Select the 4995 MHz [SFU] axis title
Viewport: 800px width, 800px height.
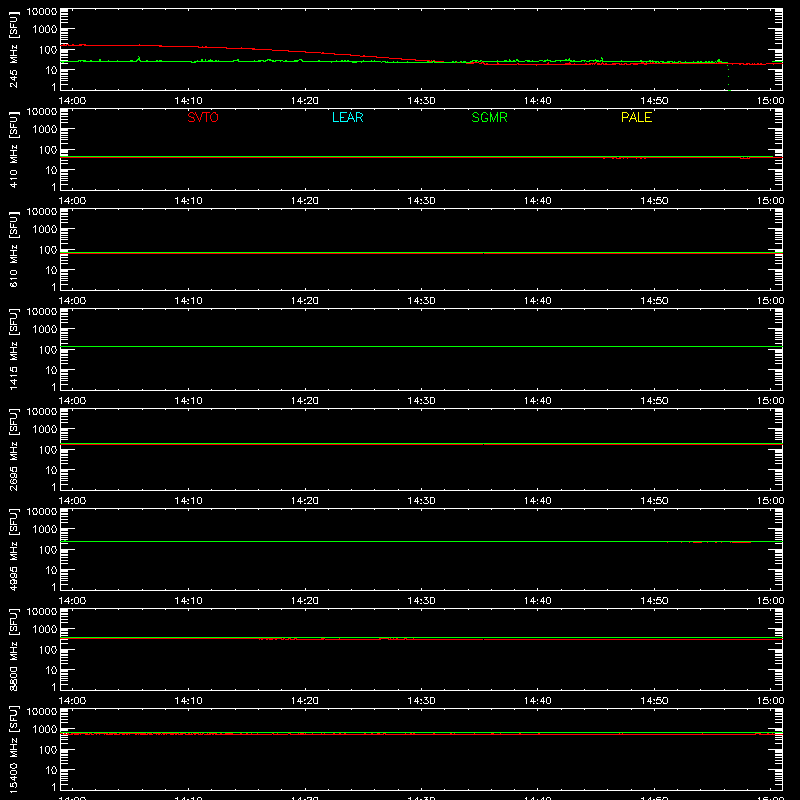coord(13,550)
